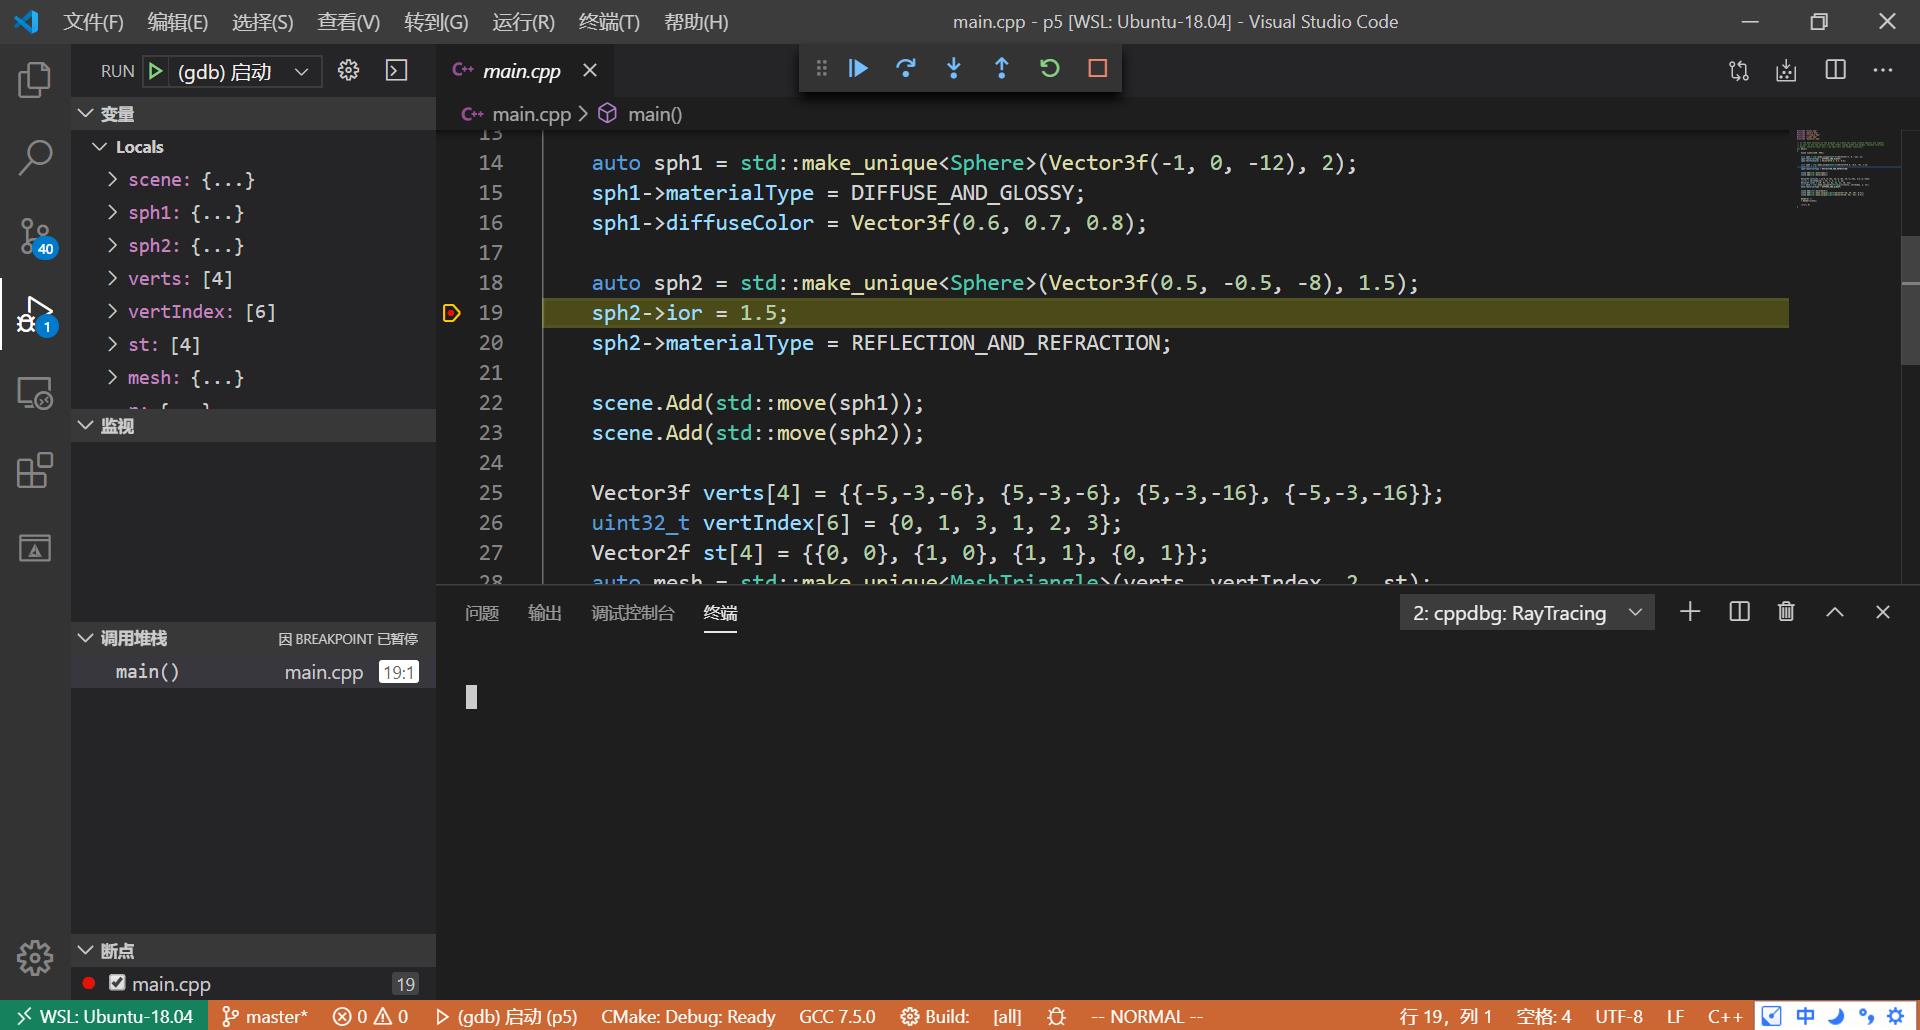
Task: Grab the debug toolbar drag handle
Action: (x=821, y=68)
